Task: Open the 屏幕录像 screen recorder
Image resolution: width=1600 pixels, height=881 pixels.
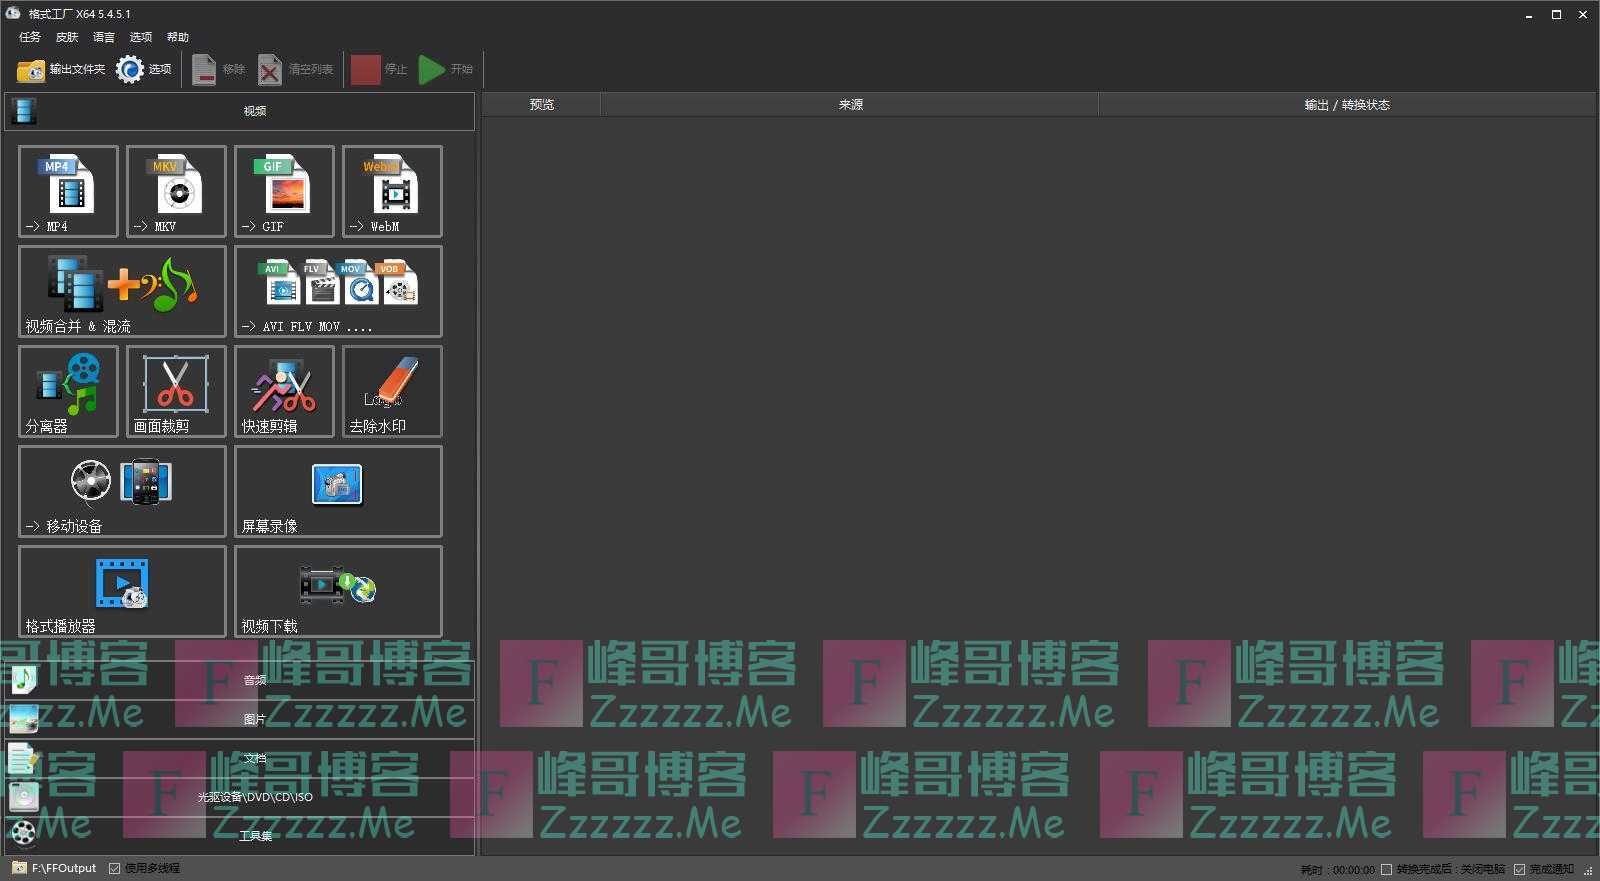Action: pos(338,490)
